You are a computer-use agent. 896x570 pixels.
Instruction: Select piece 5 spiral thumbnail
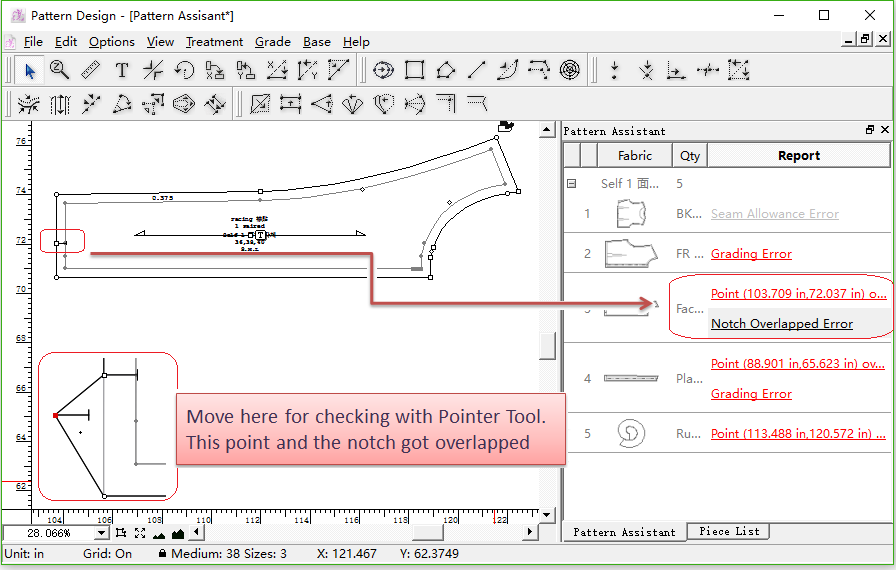point(632,433)
